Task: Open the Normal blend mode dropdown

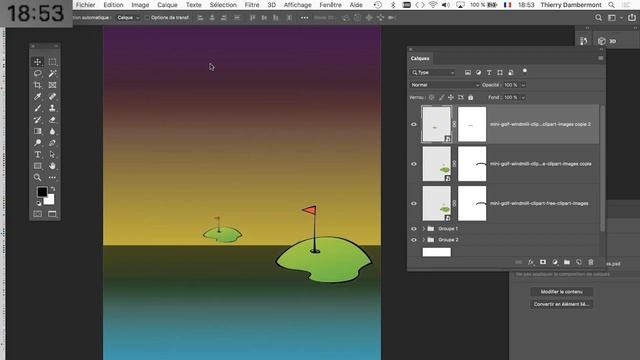Action: (444, 85)
